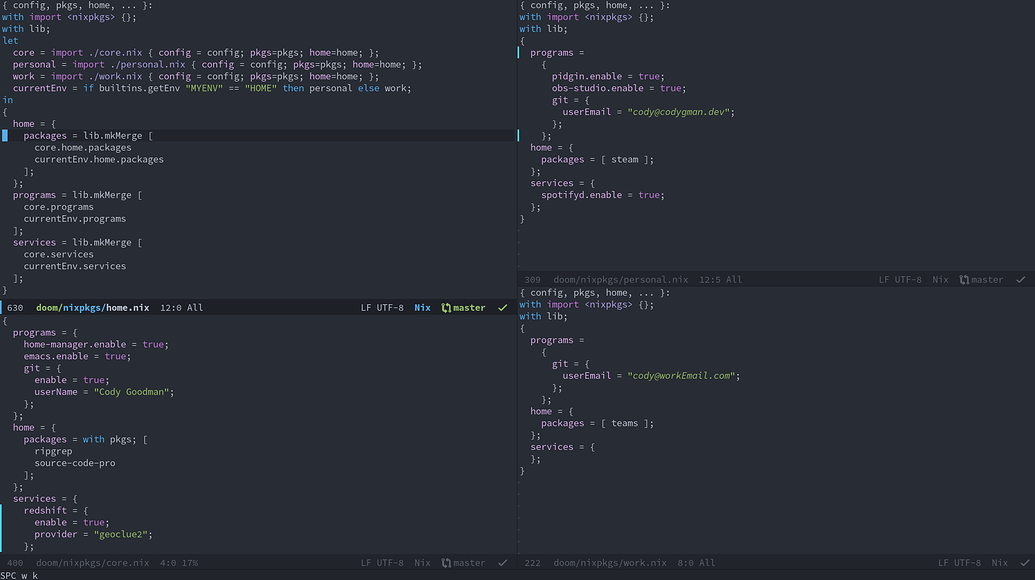This screenshot has width=1035, height=580.
Task: Click the doom/nixpkgs/personal.nix filename in the modeline
Action: coord(618,279)
